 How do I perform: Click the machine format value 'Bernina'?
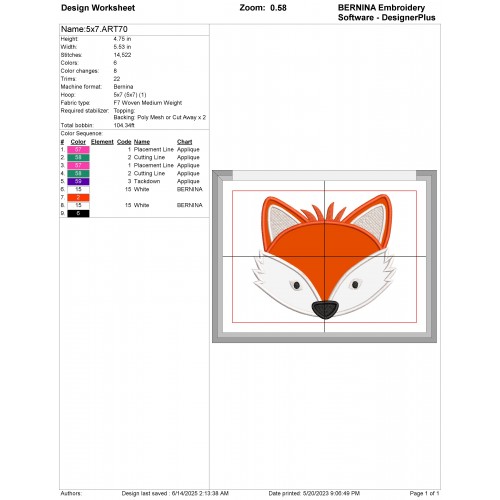pyautogui.click(x=123, y=87)
